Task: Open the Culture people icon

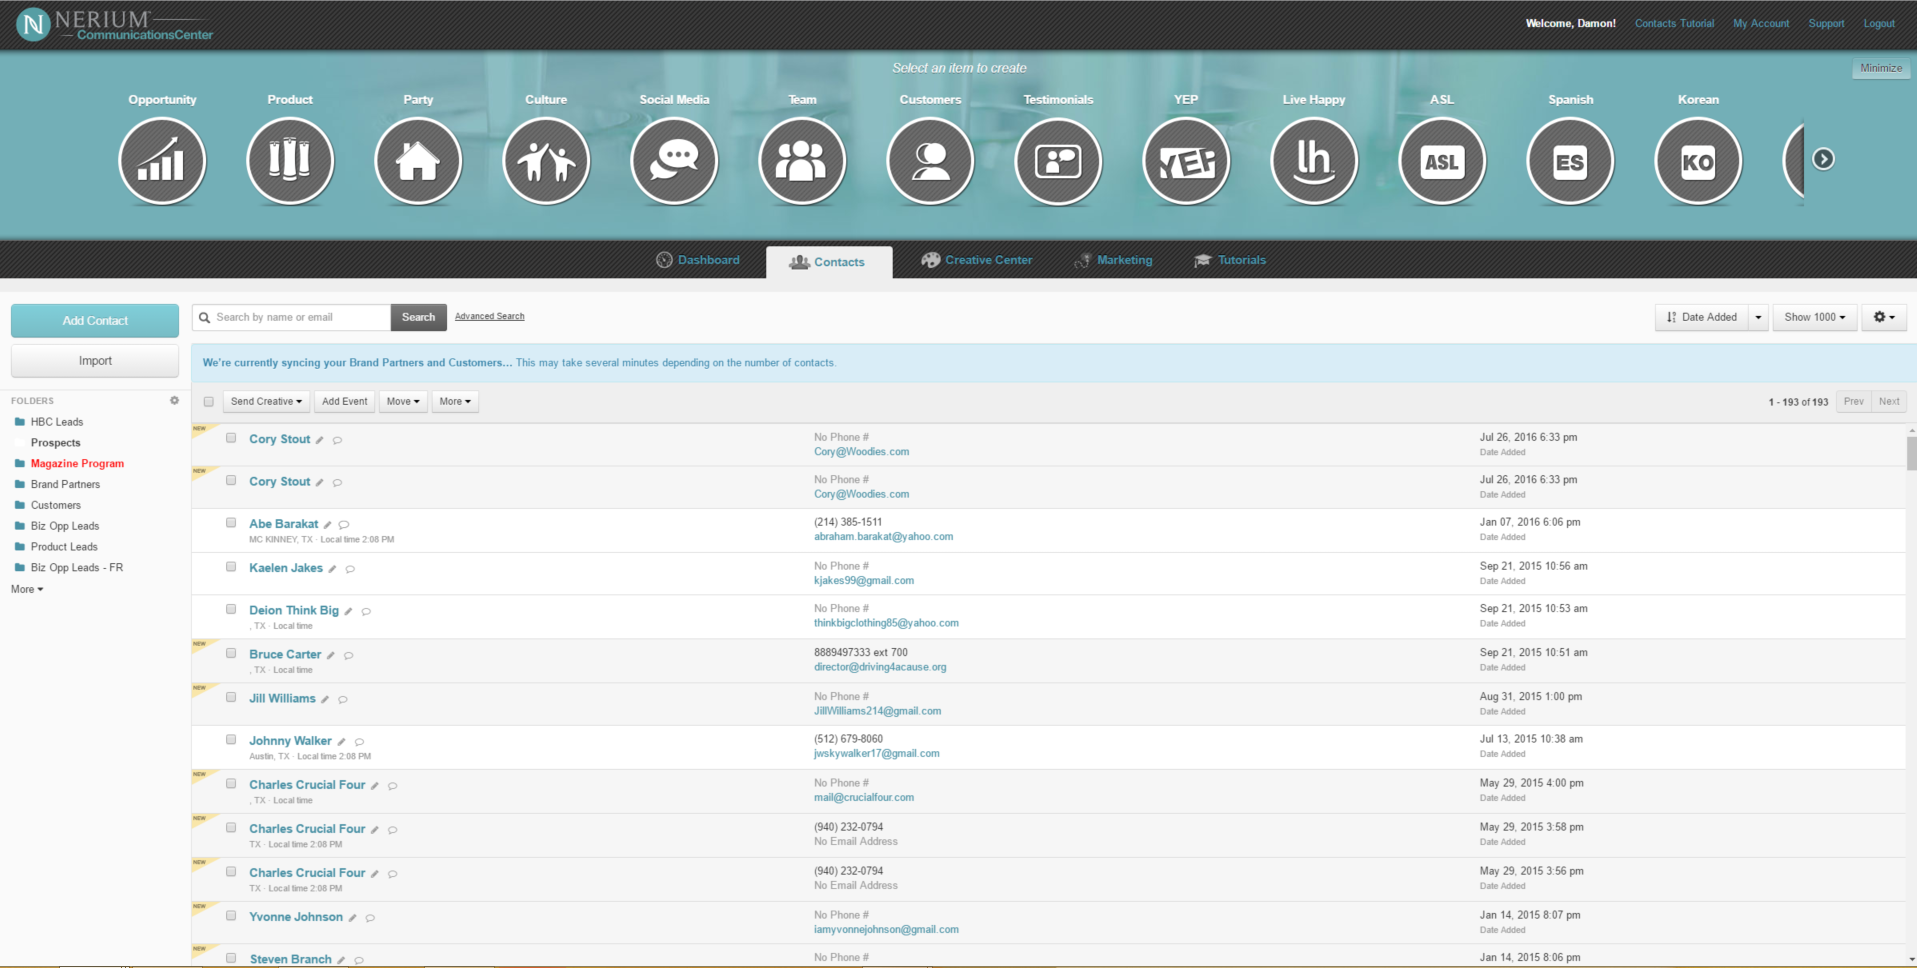Action: click(x=546, y=161)
